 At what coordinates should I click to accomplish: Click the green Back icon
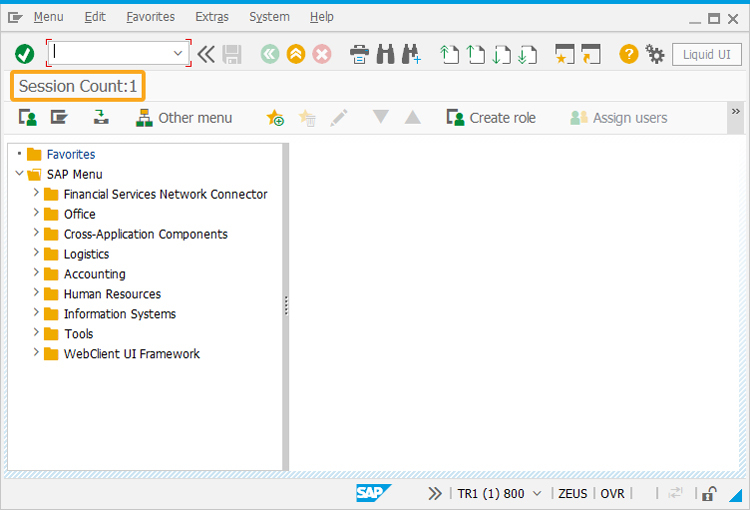270,54
